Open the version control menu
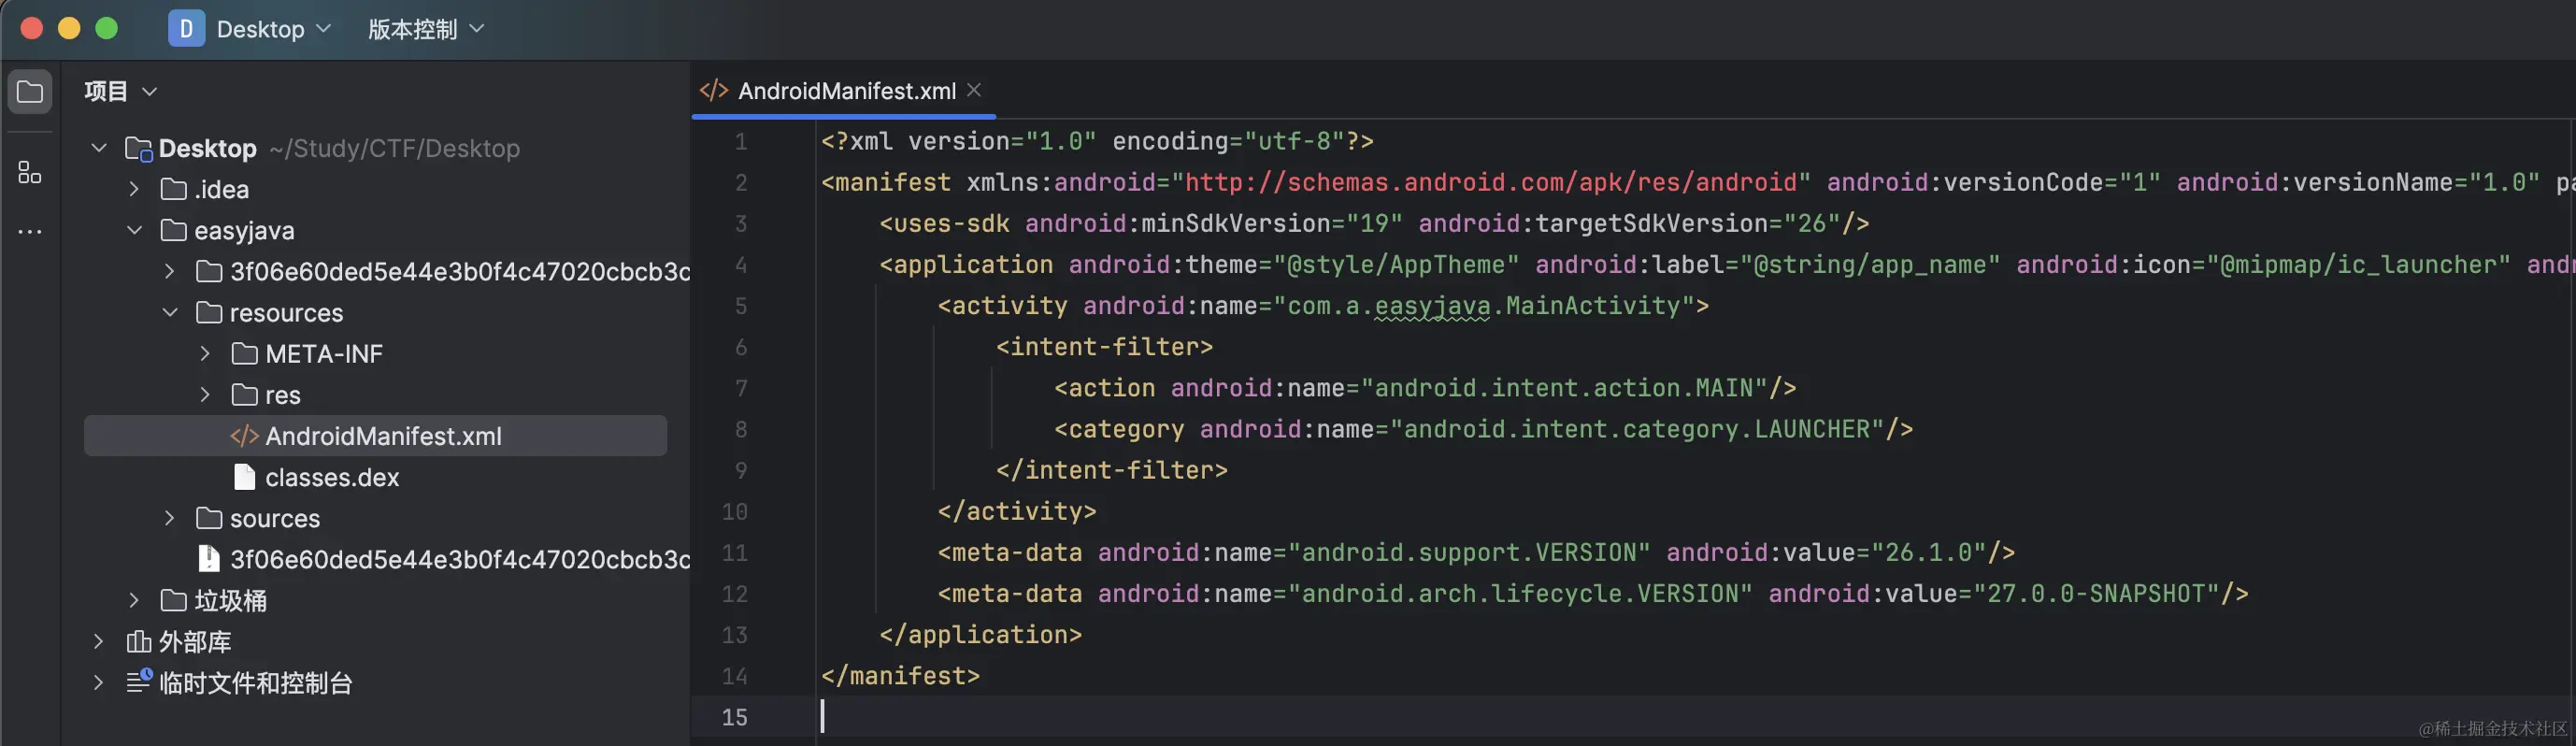The image size is (2576, 746). tap(425, 29)
